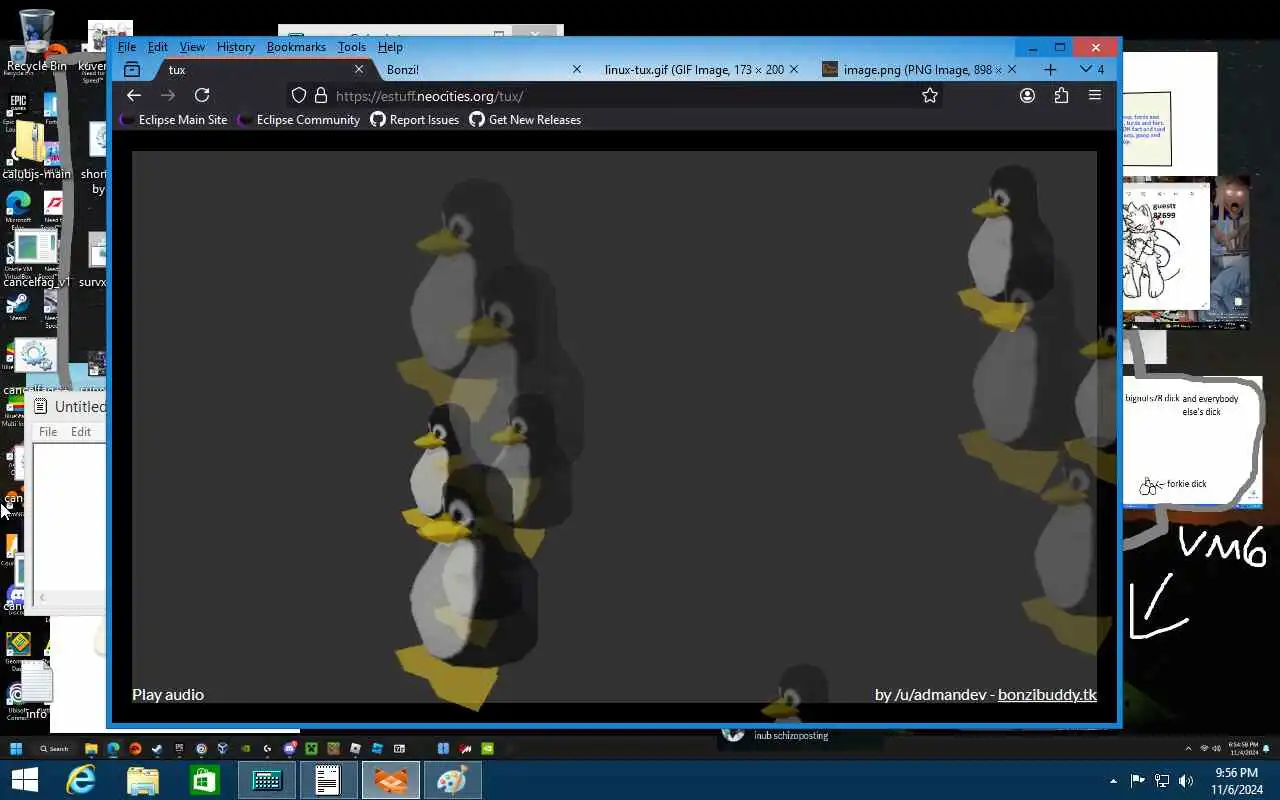The image size is (1280, 800).
Task: Click the padlock site security icon
Action: 321,96
